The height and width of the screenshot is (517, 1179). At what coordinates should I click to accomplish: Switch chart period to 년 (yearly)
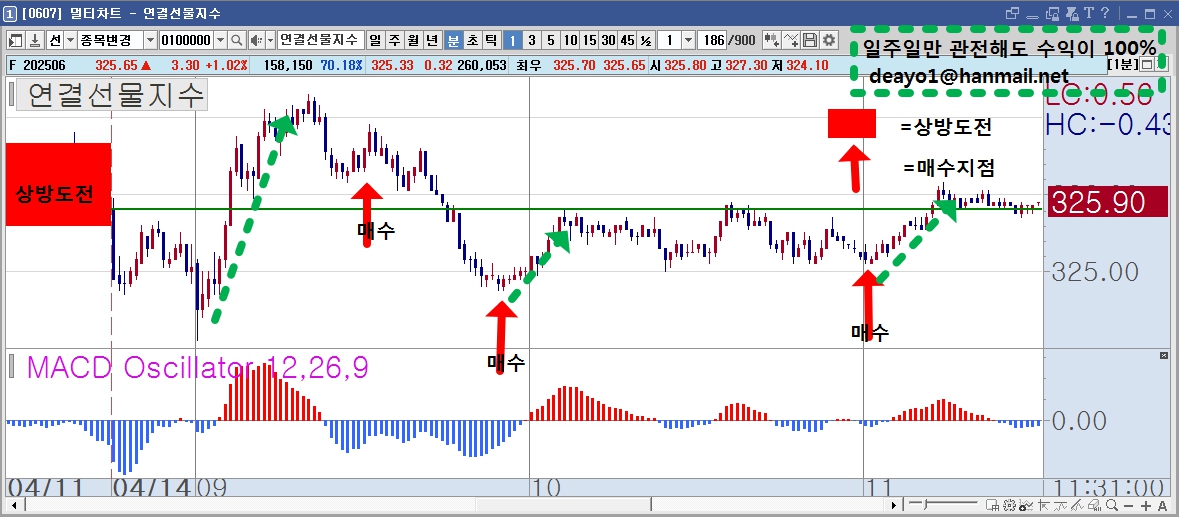click(x=432, y=40)
